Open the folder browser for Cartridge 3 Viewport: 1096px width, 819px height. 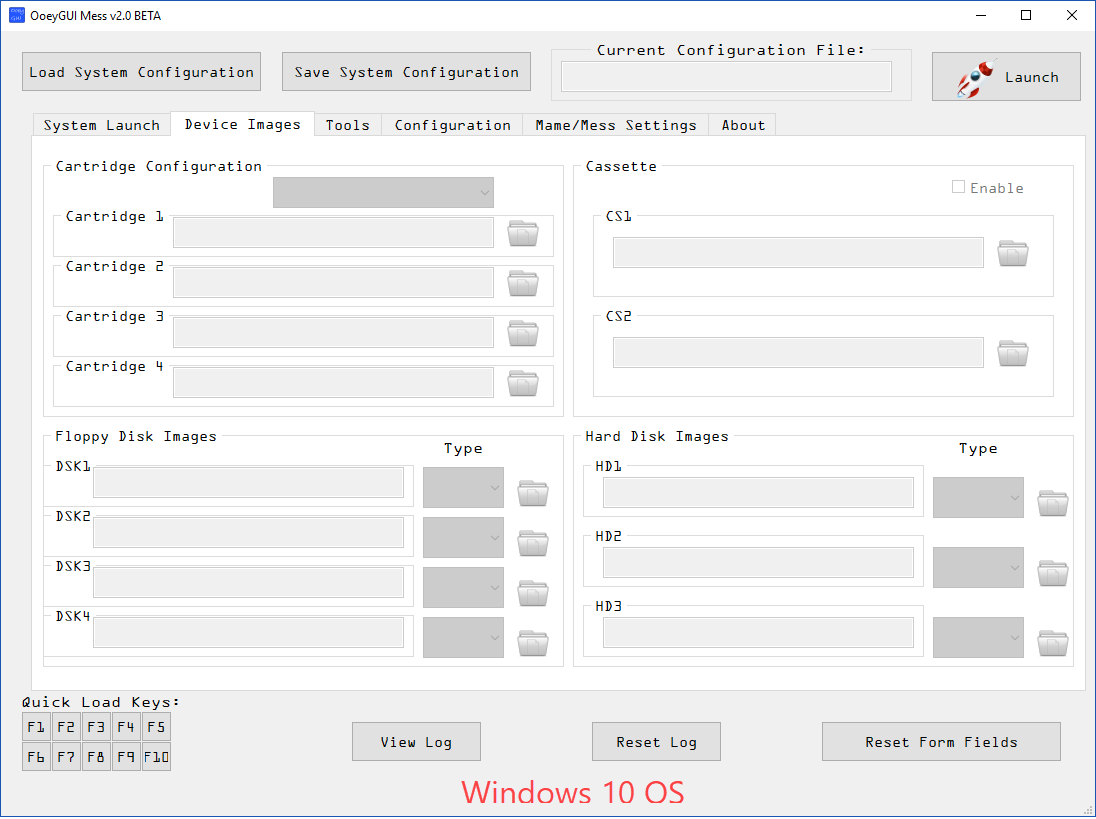point(523,333)
